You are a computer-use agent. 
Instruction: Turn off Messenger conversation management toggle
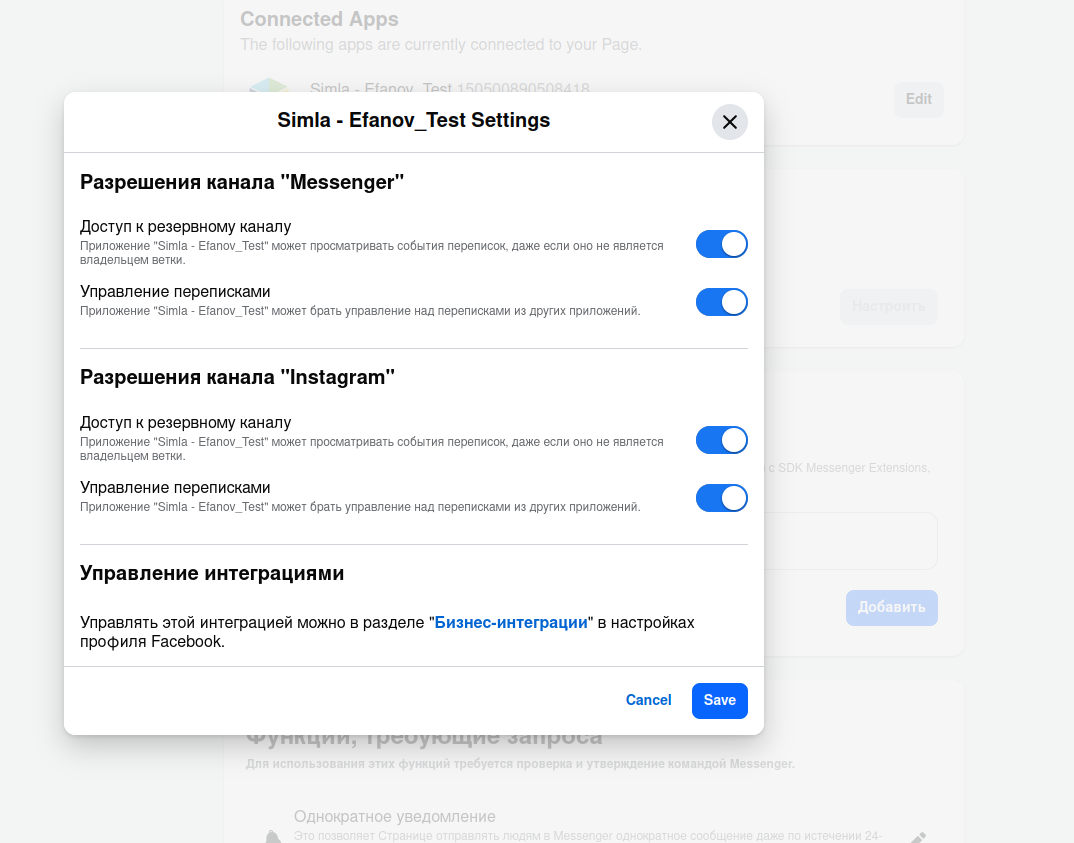click(x=721, y=302)
